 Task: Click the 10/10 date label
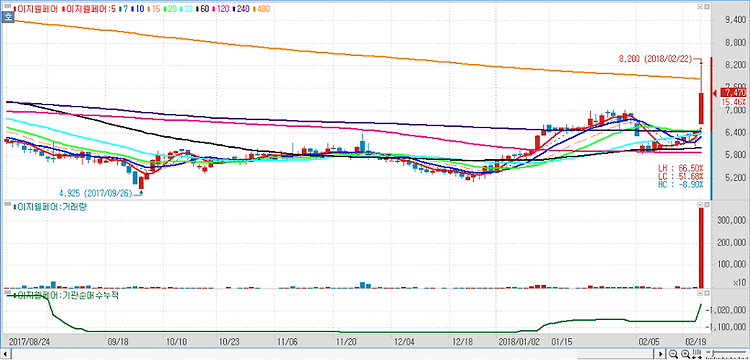[x=176, y=342]
